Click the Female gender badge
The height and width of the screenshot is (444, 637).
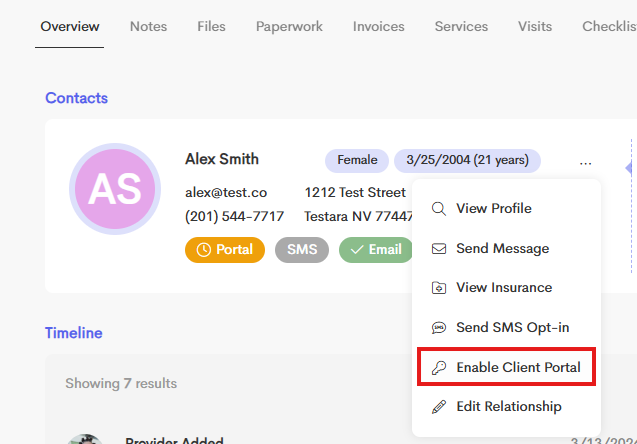coord(357,160)
